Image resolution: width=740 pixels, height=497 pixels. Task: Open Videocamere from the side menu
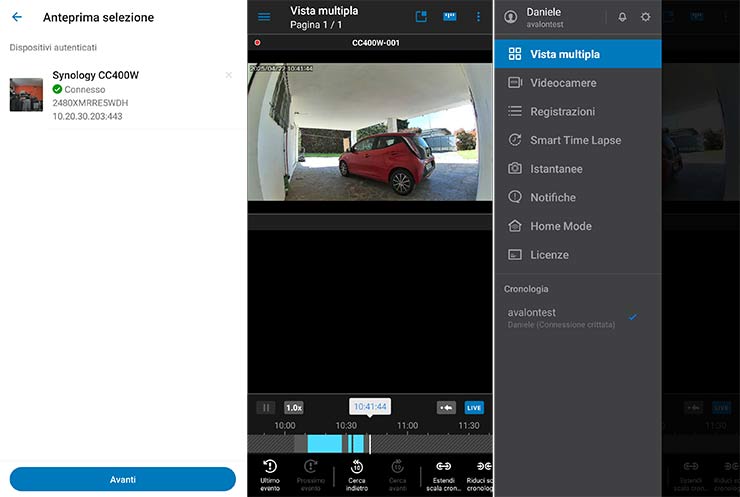click(x=563, y=83)
